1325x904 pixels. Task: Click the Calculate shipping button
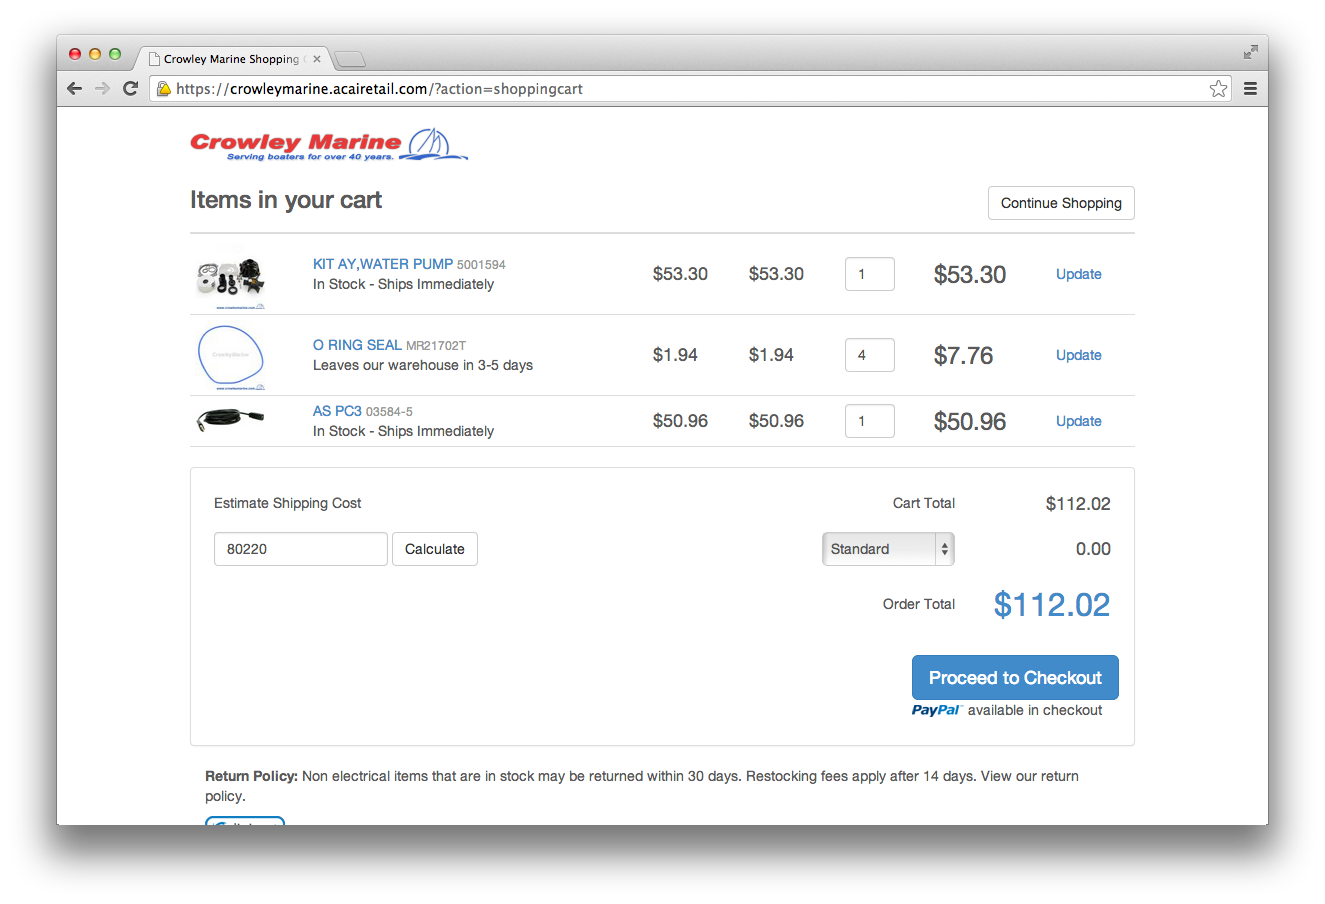pos(435,549)
